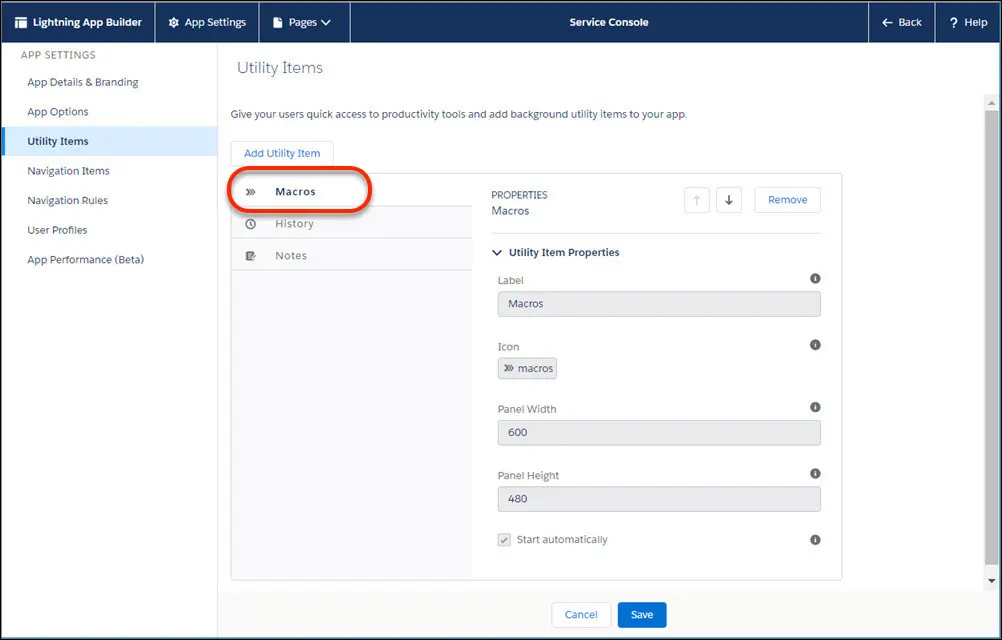This screenshot has height=640, width=1002.
Task: Click the Macros chevrons icon in list
Action: click(x=250, y=192)
